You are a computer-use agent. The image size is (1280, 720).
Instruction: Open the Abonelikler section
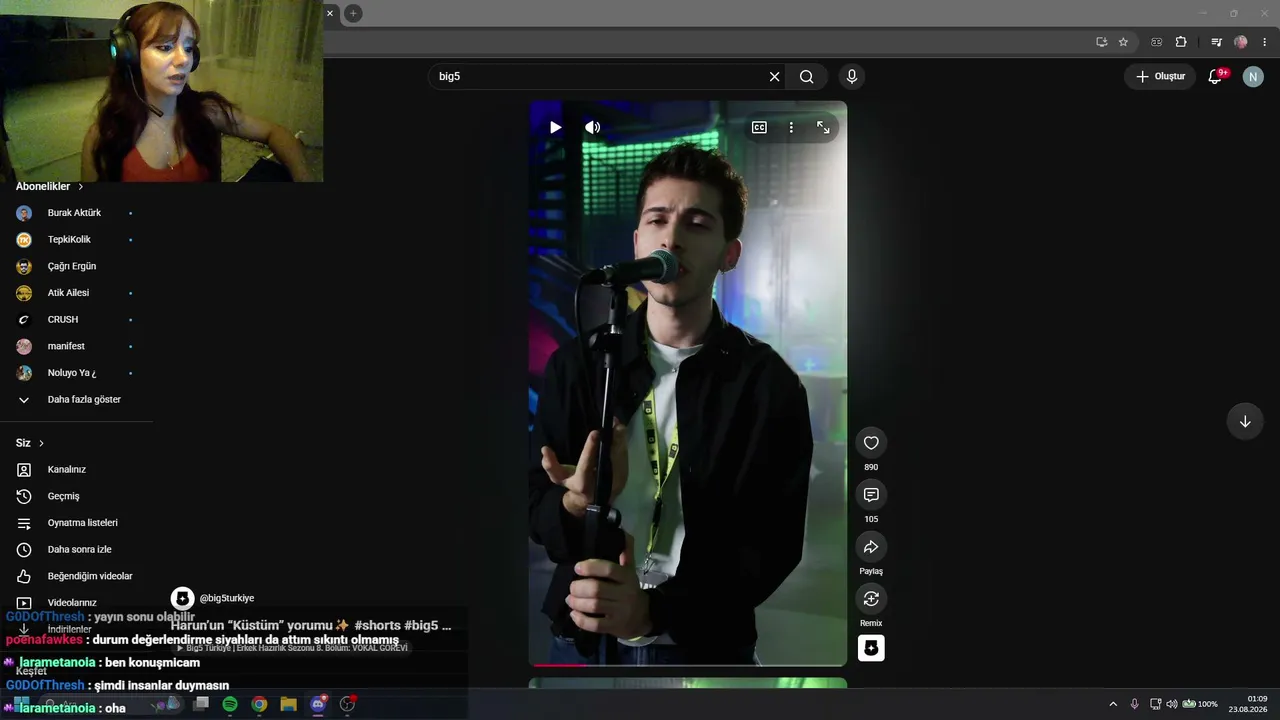coord(50,187)
